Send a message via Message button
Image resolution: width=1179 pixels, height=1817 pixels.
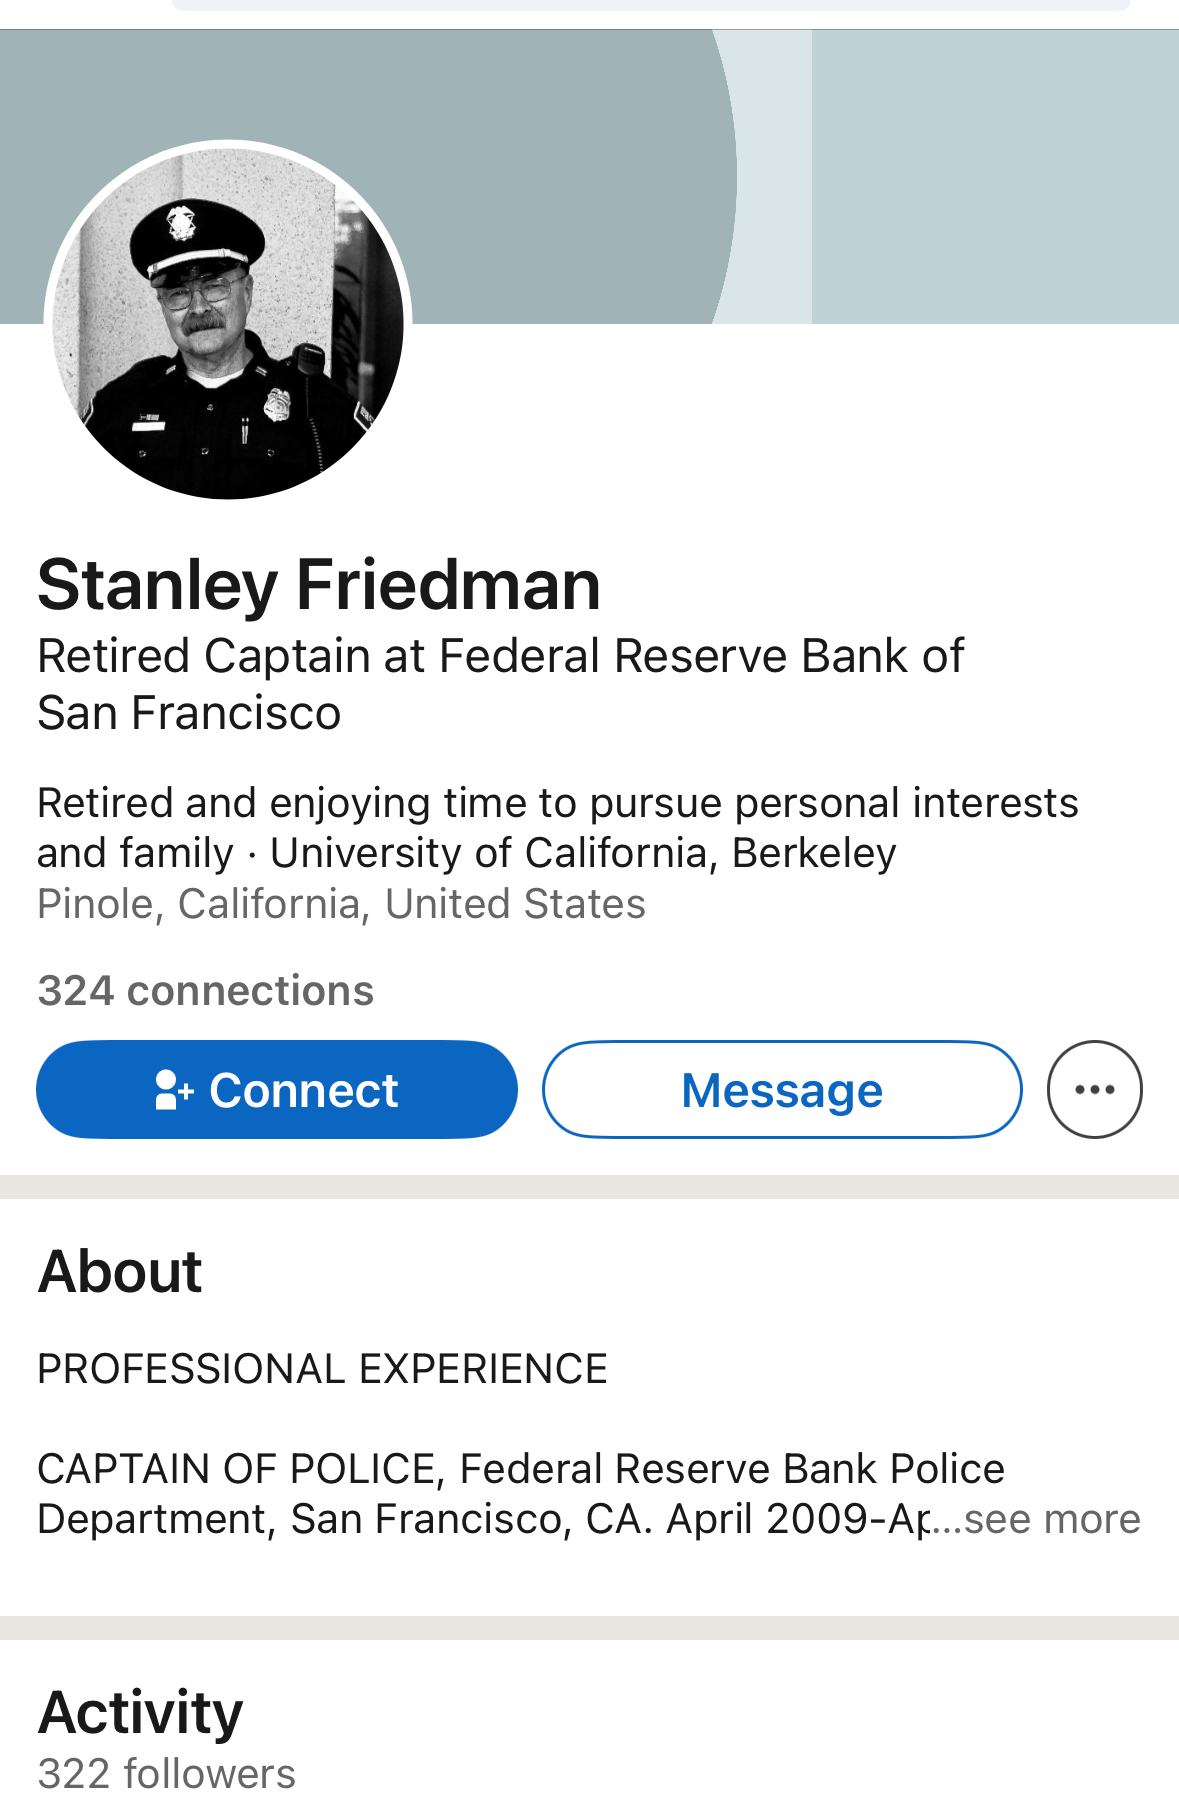click(x=782, y=1090)
